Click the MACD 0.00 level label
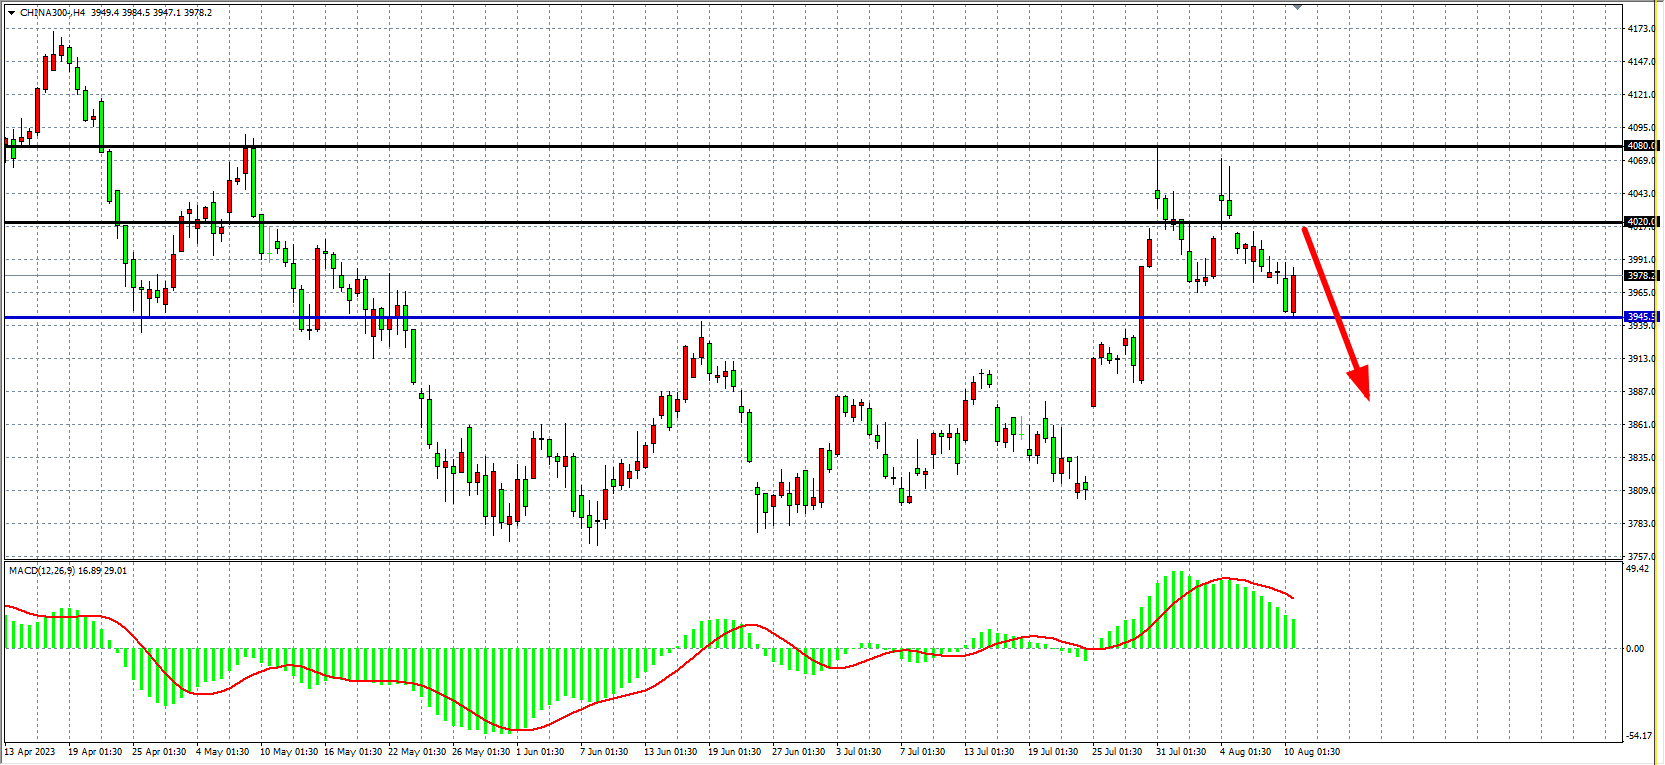The image size is (1665, 765). [x=1635, y=649]
